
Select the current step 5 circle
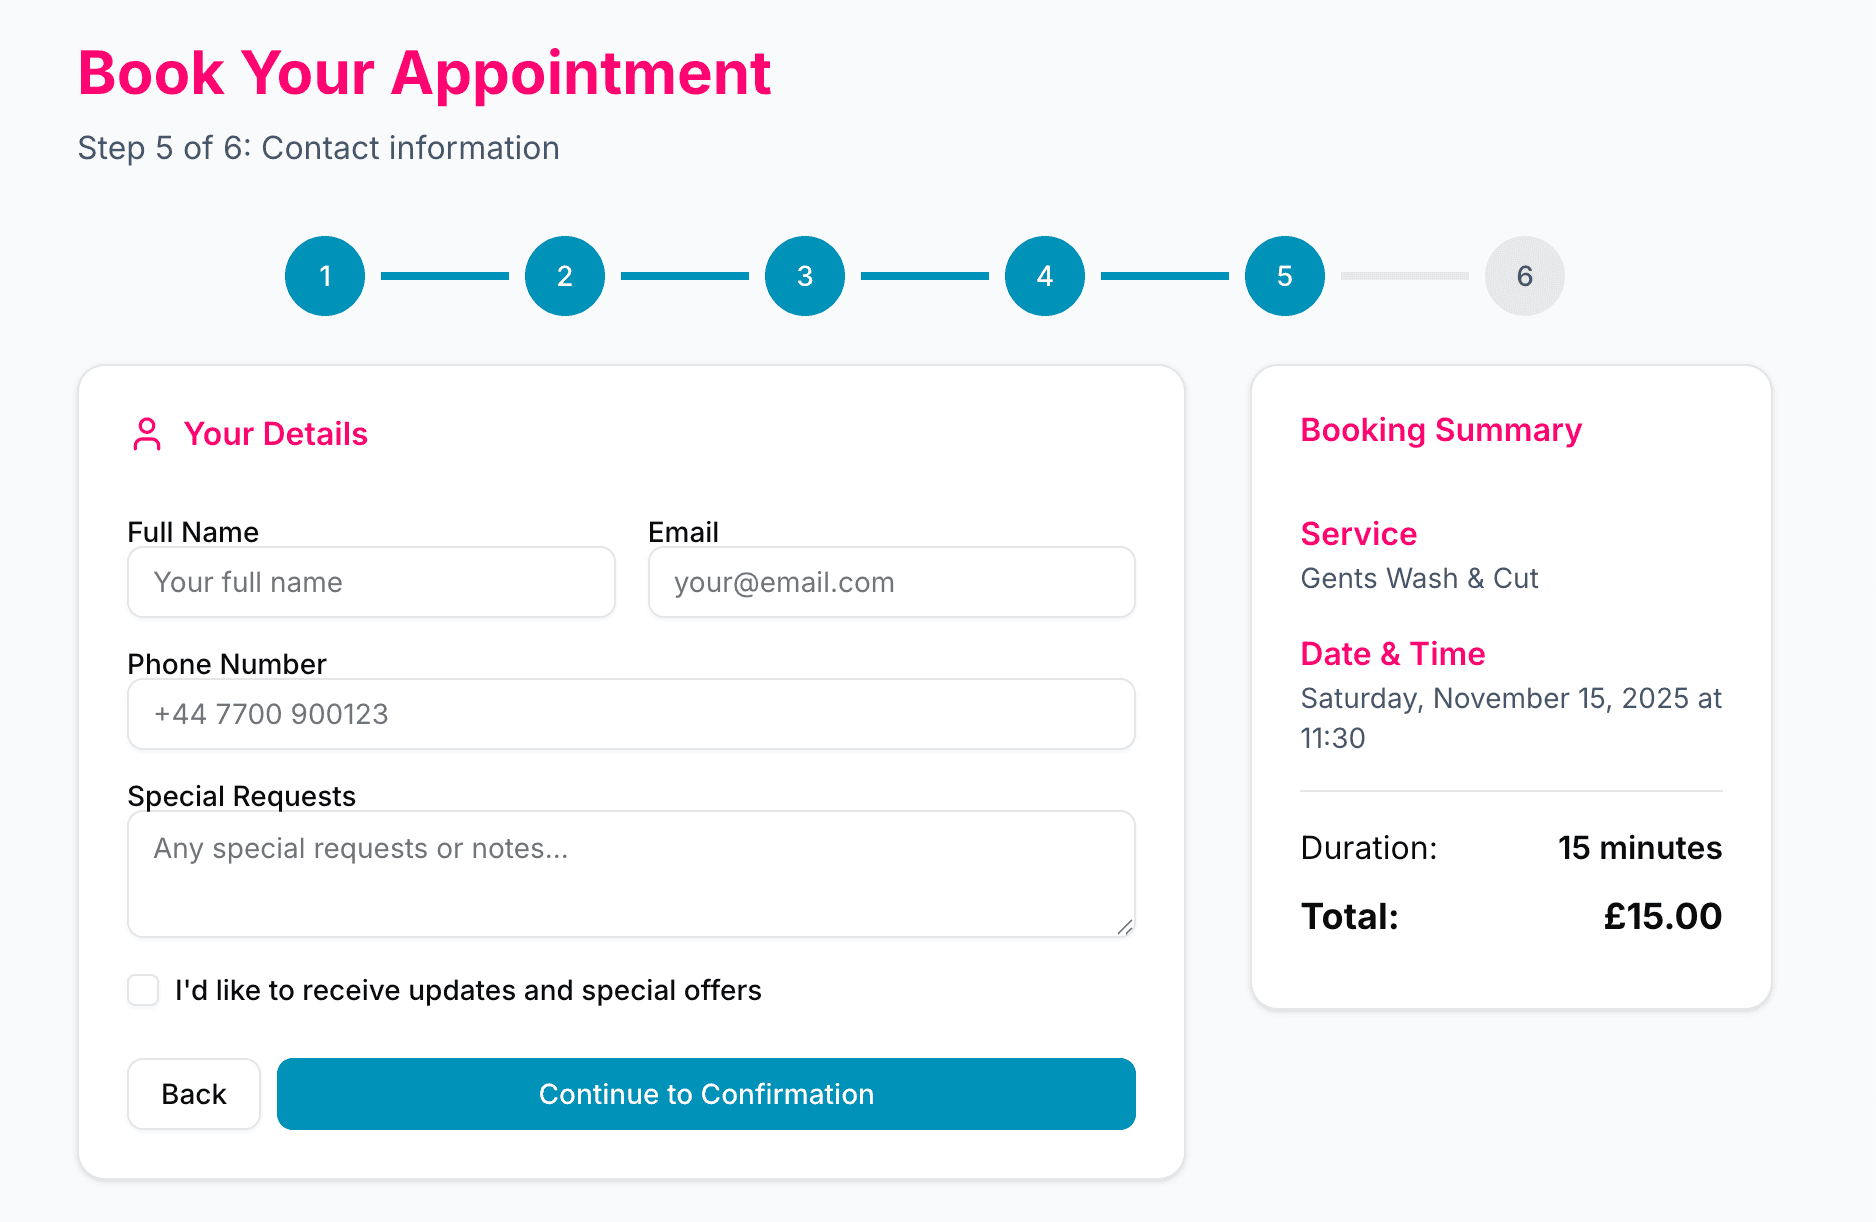(x=1284, y=276)
